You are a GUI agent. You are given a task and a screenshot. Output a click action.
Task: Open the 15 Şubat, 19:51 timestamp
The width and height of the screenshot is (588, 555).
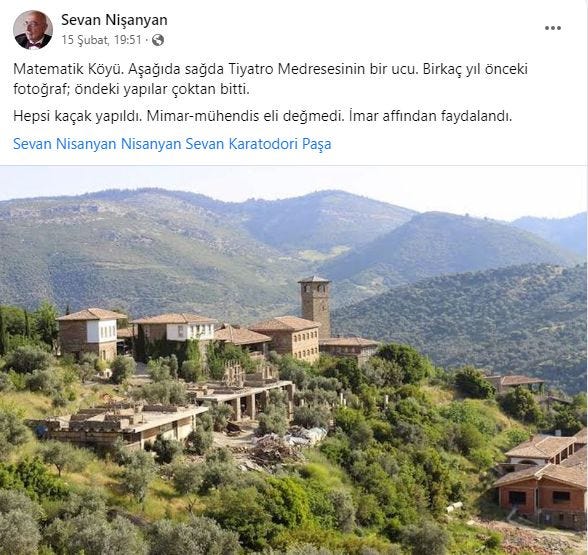click(x=102, y=40)
